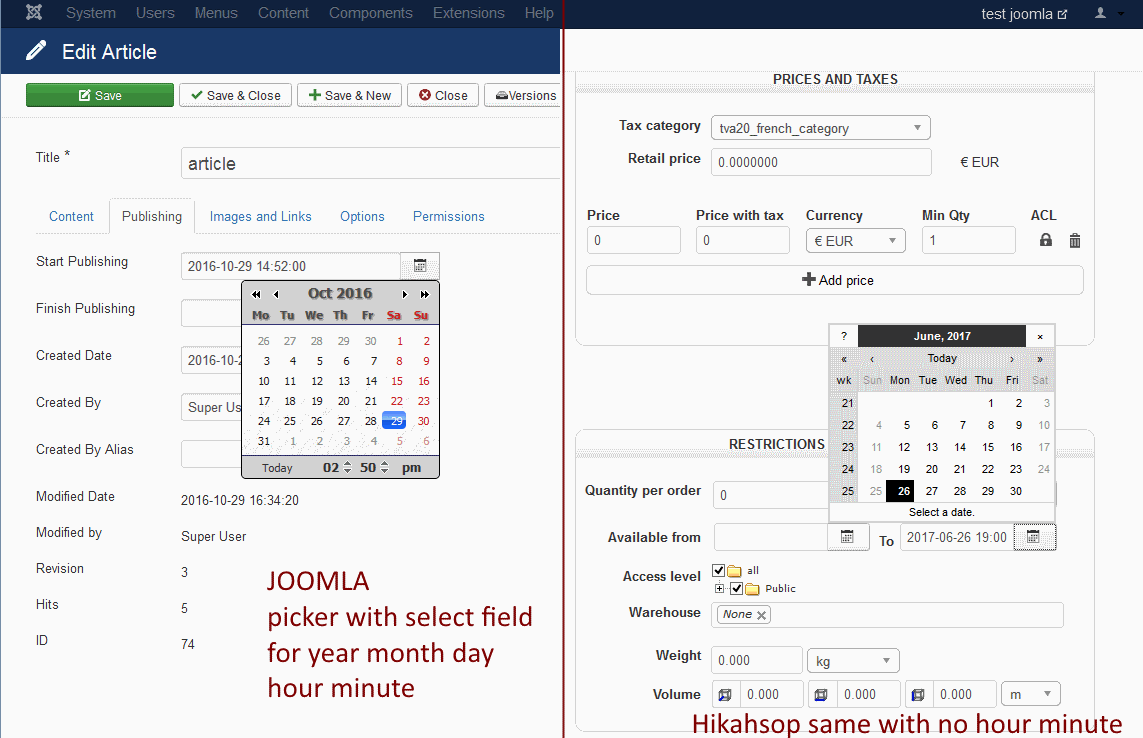
Task: Click the ACL lock icon
Action: (x=1045, y=240)
